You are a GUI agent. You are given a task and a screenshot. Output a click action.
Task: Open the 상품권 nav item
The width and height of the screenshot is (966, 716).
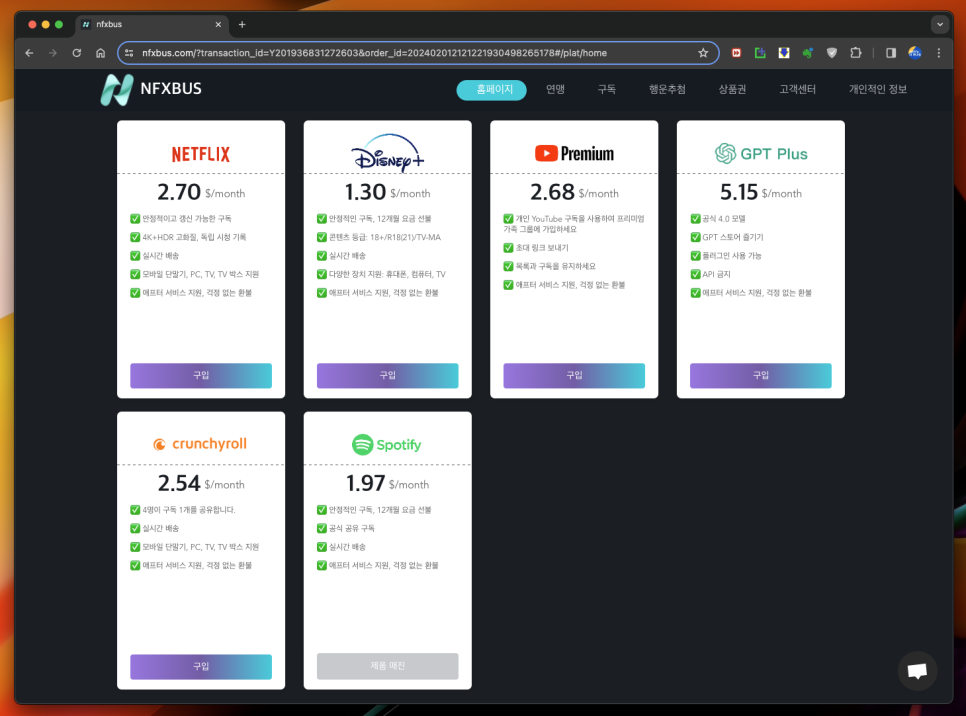733,89
